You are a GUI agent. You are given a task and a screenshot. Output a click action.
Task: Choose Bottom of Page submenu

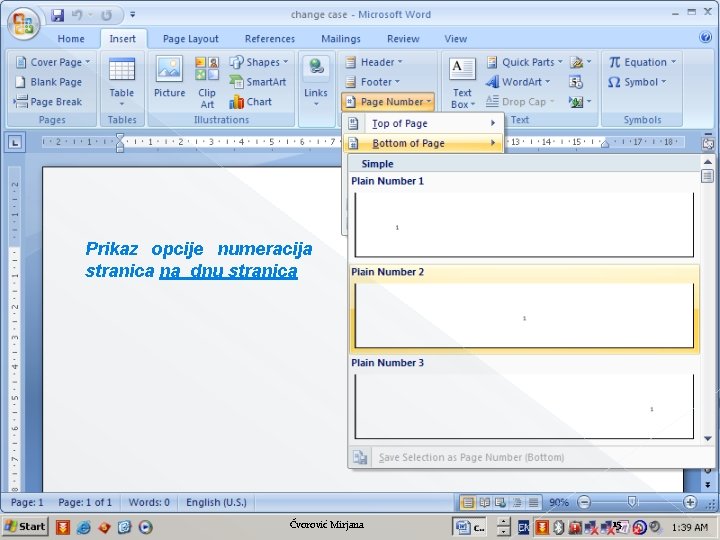pyautogui.click(x=423, y=143)
